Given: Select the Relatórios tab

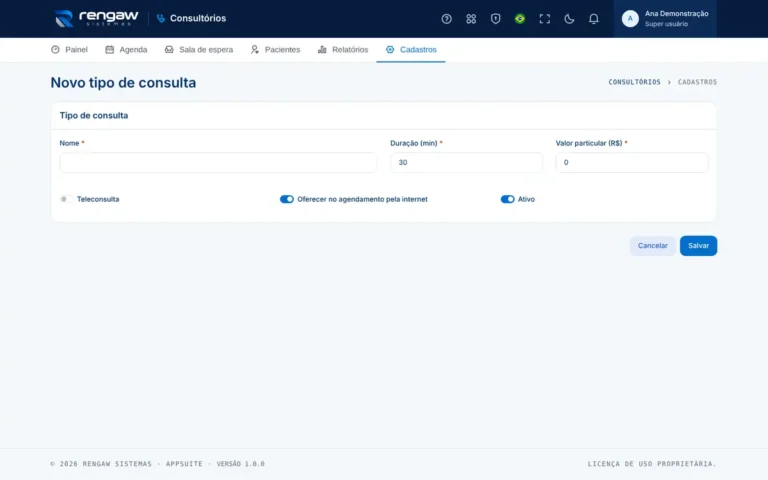Looking at the screenshot, I should tap(343, 49).
